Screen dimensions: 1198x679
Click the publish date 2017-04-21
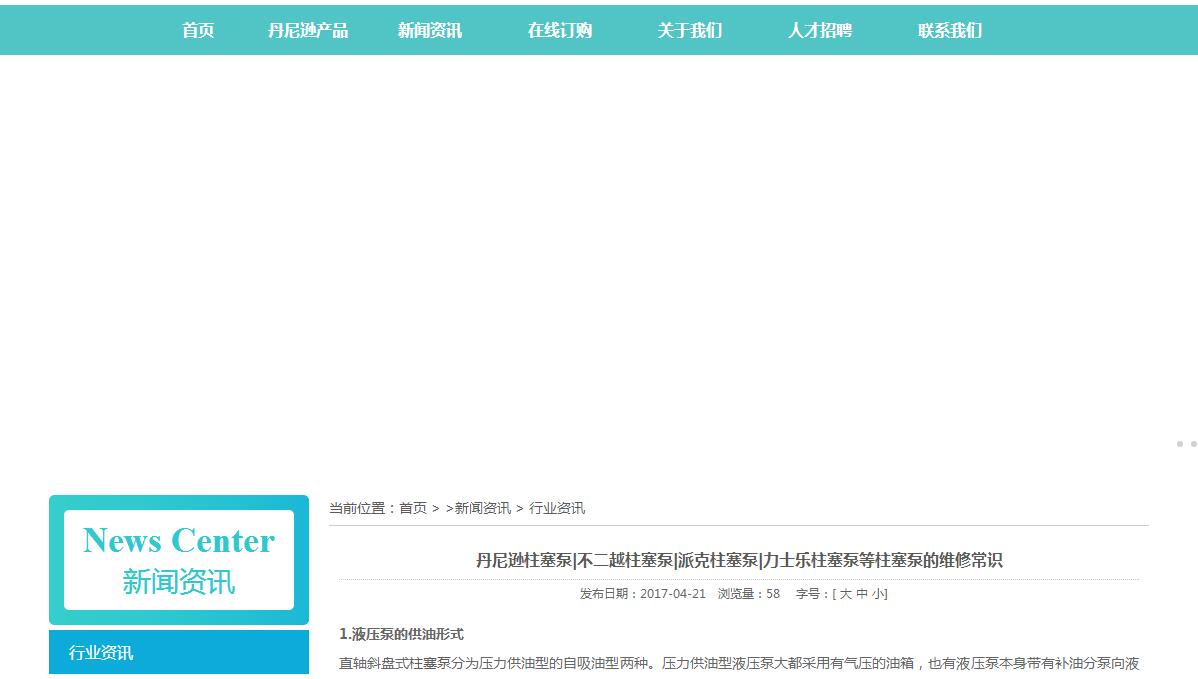pyautogui.click(x=672, y=593)
